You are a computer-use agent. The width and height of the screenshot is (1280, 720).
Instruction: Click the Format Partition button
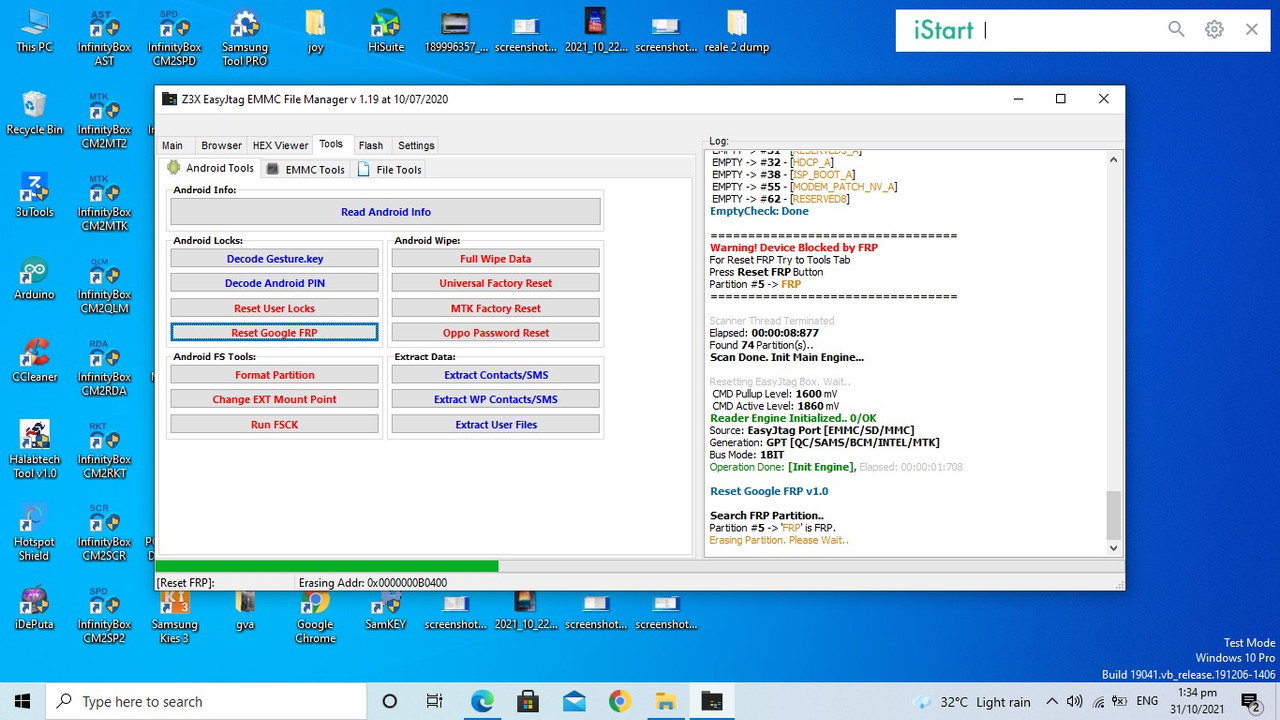[x=274, y=375]
